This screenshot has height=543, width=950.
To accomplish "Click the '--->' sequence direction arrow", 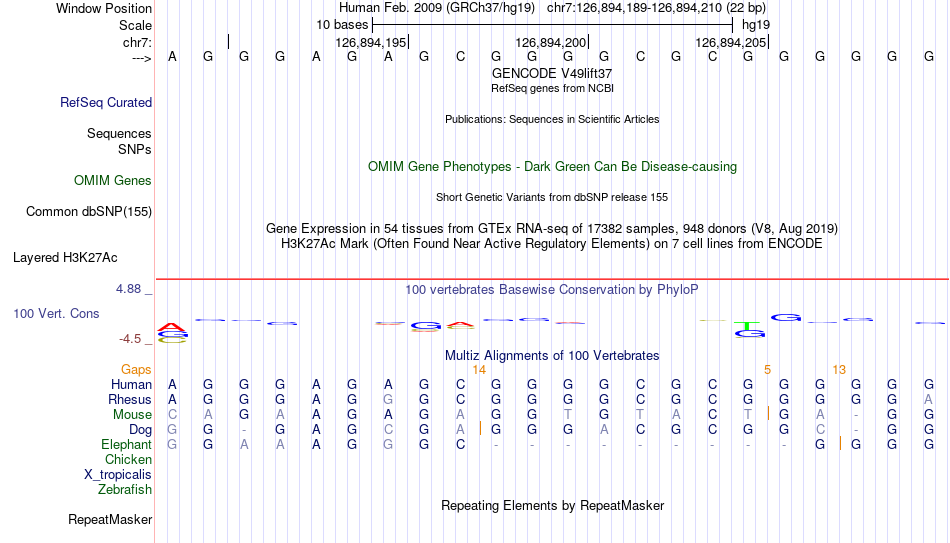I will (x=142, y=58).
